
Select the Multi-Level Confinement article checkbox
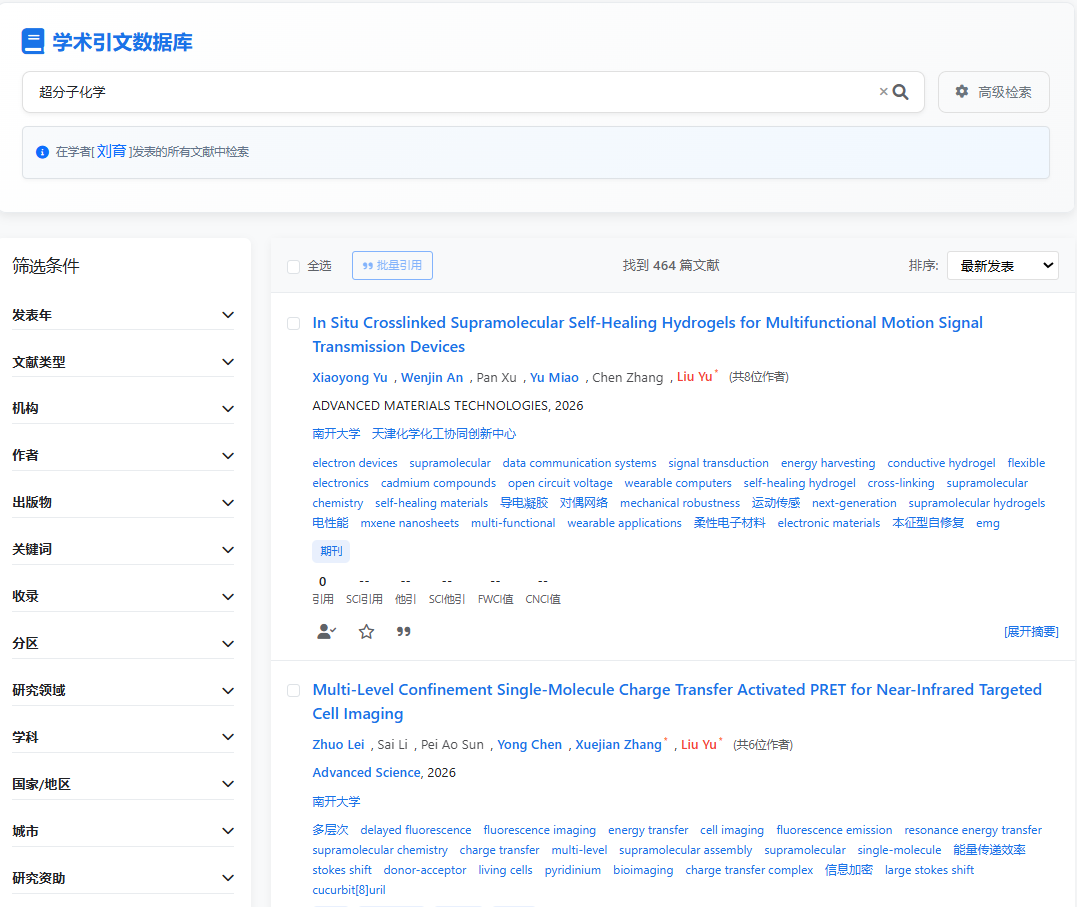tap(294, 690)
